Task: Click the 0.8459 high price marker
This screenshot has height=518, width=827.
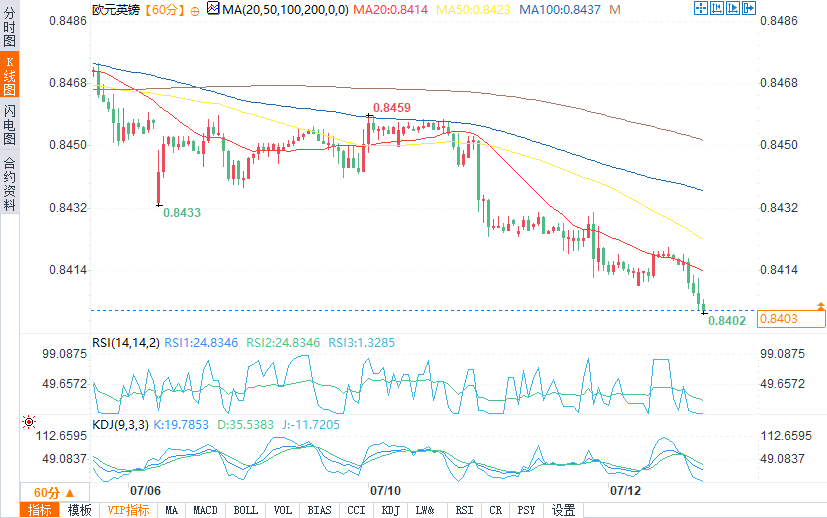Action: coord(391,108)
